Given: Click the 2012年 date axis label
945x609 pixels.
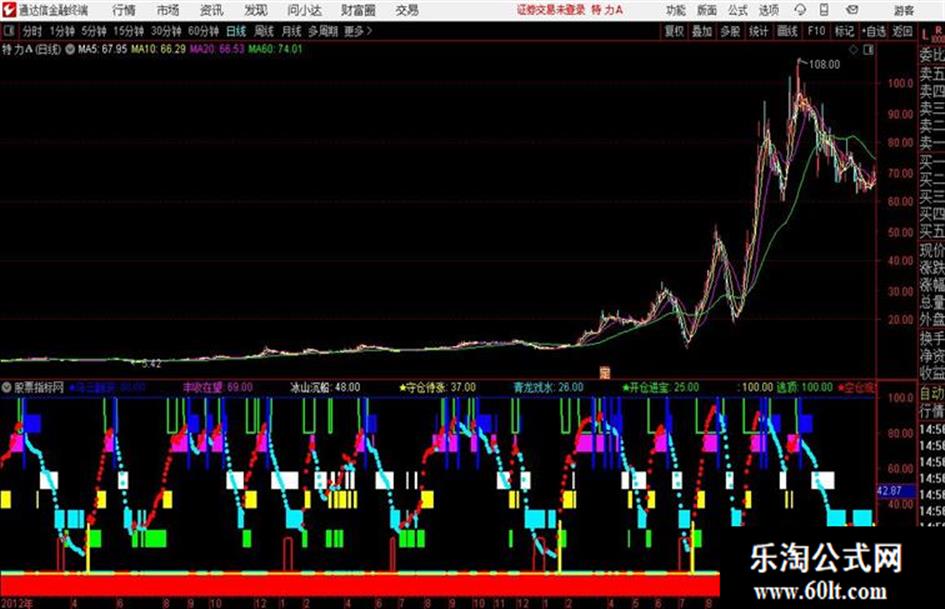Looking at the screenshot, I should (17, 603).
